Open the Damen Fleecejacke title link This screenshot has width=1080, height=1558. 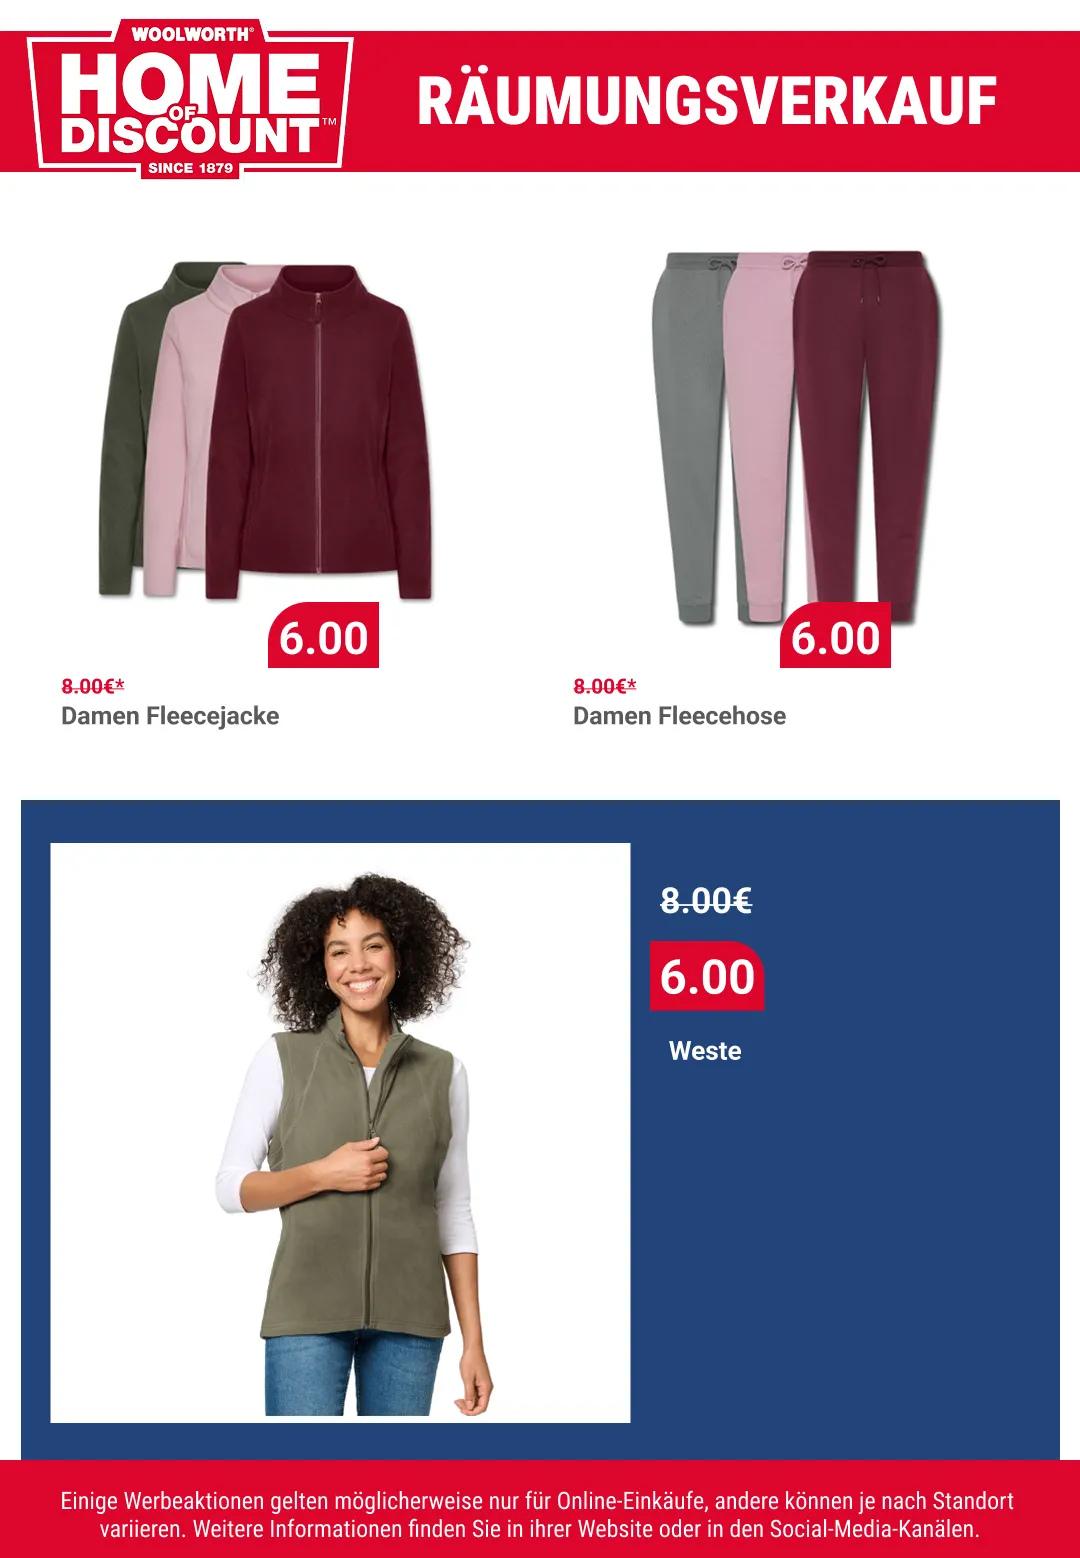(170, 716)
